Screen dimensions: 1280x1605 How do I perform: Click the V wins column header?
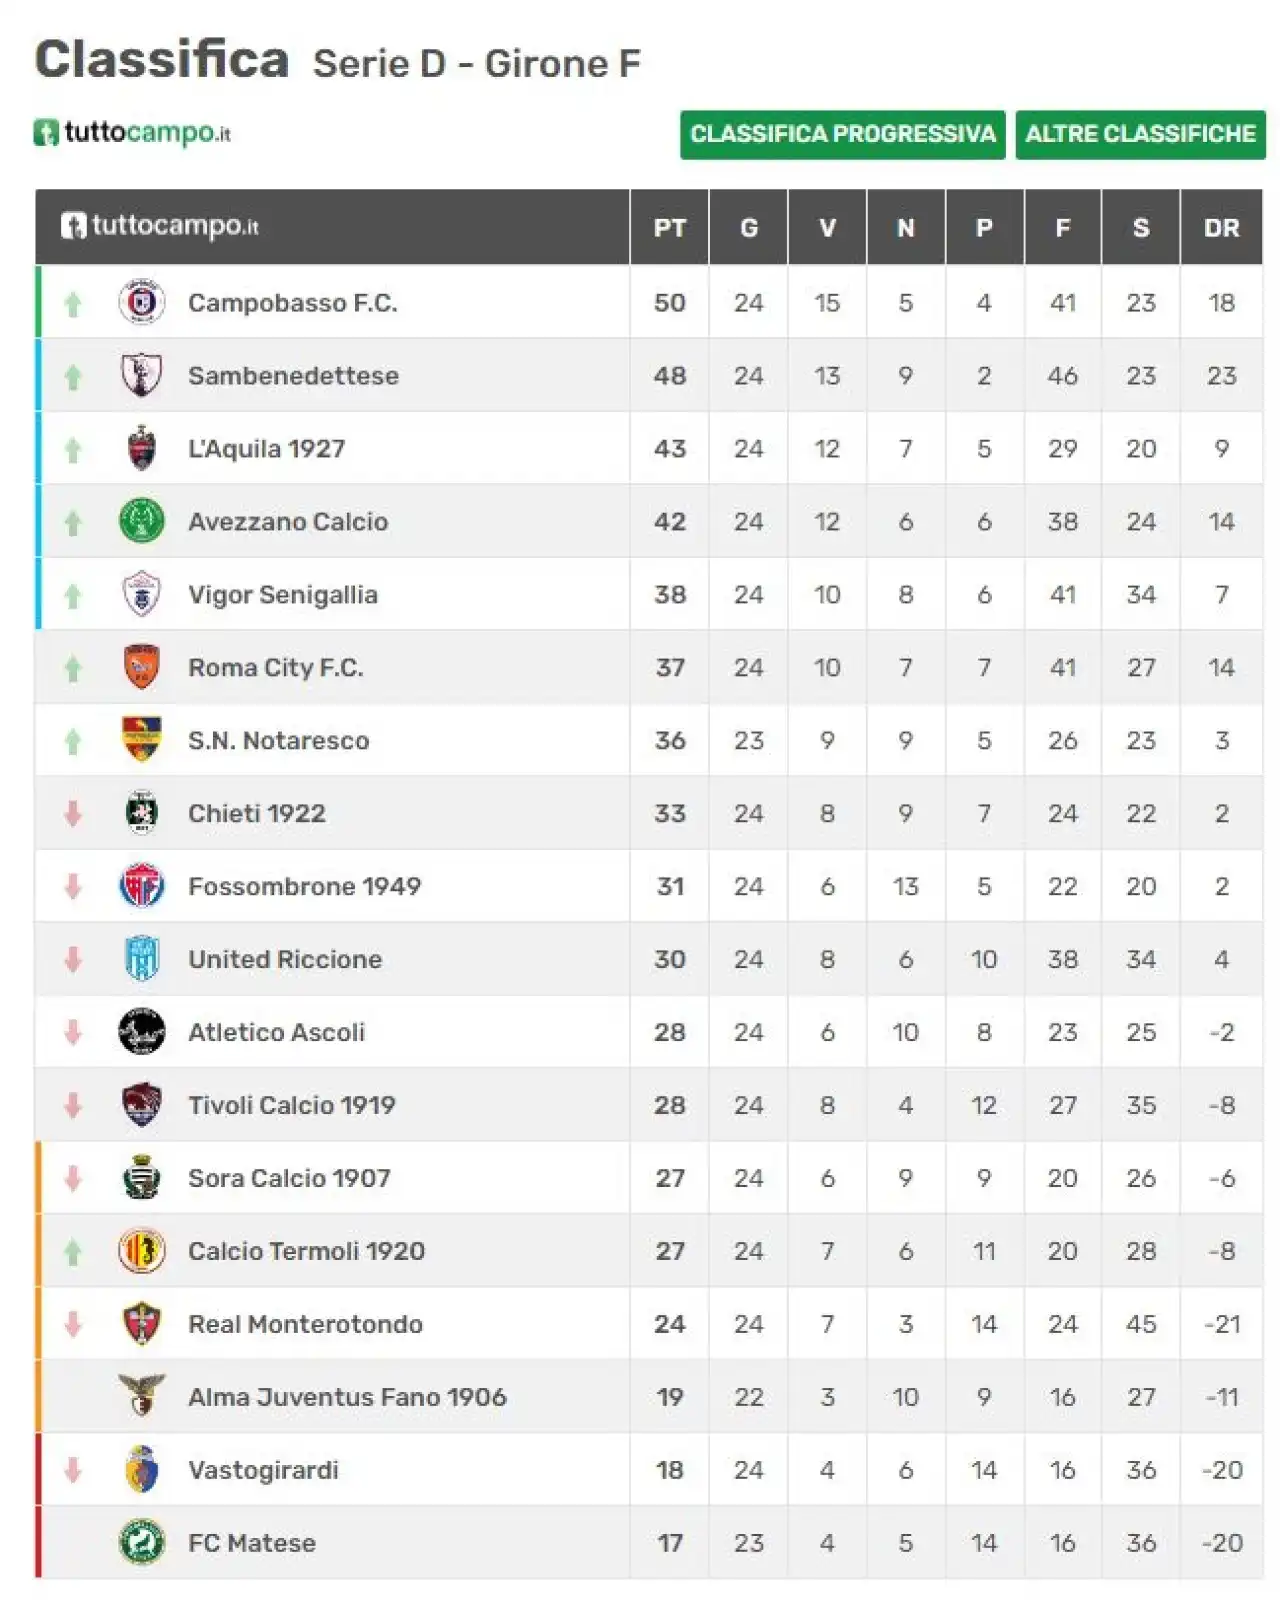click(827, 228)
